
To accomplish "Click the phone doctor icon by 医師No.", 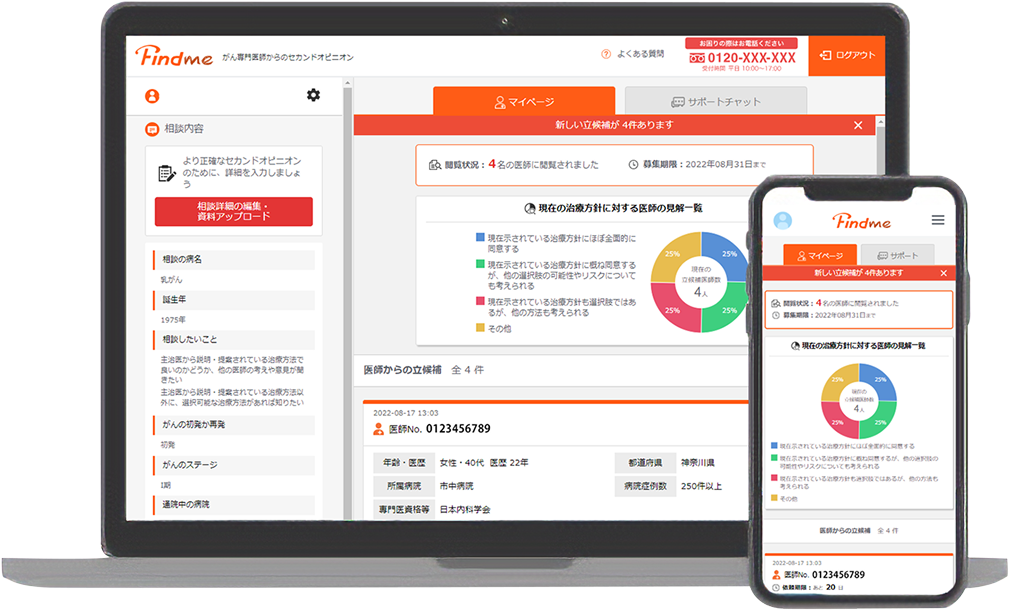I will pos(777,575).
